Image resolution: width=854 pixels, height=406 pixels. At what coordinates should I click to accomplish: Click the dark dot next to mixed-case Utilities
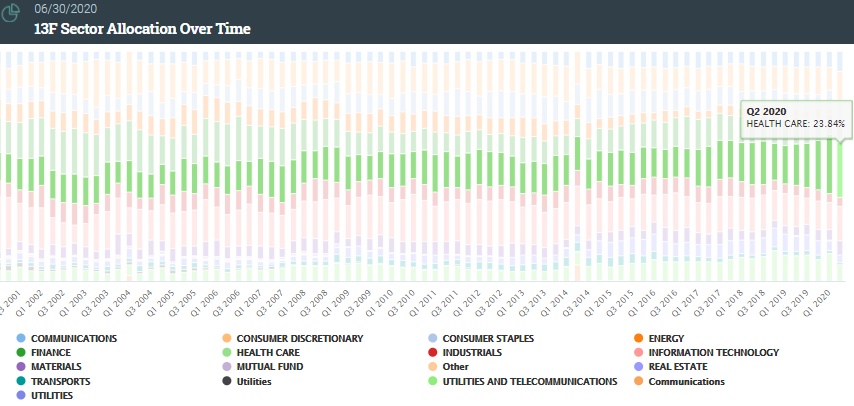click(x=226, y=382)
